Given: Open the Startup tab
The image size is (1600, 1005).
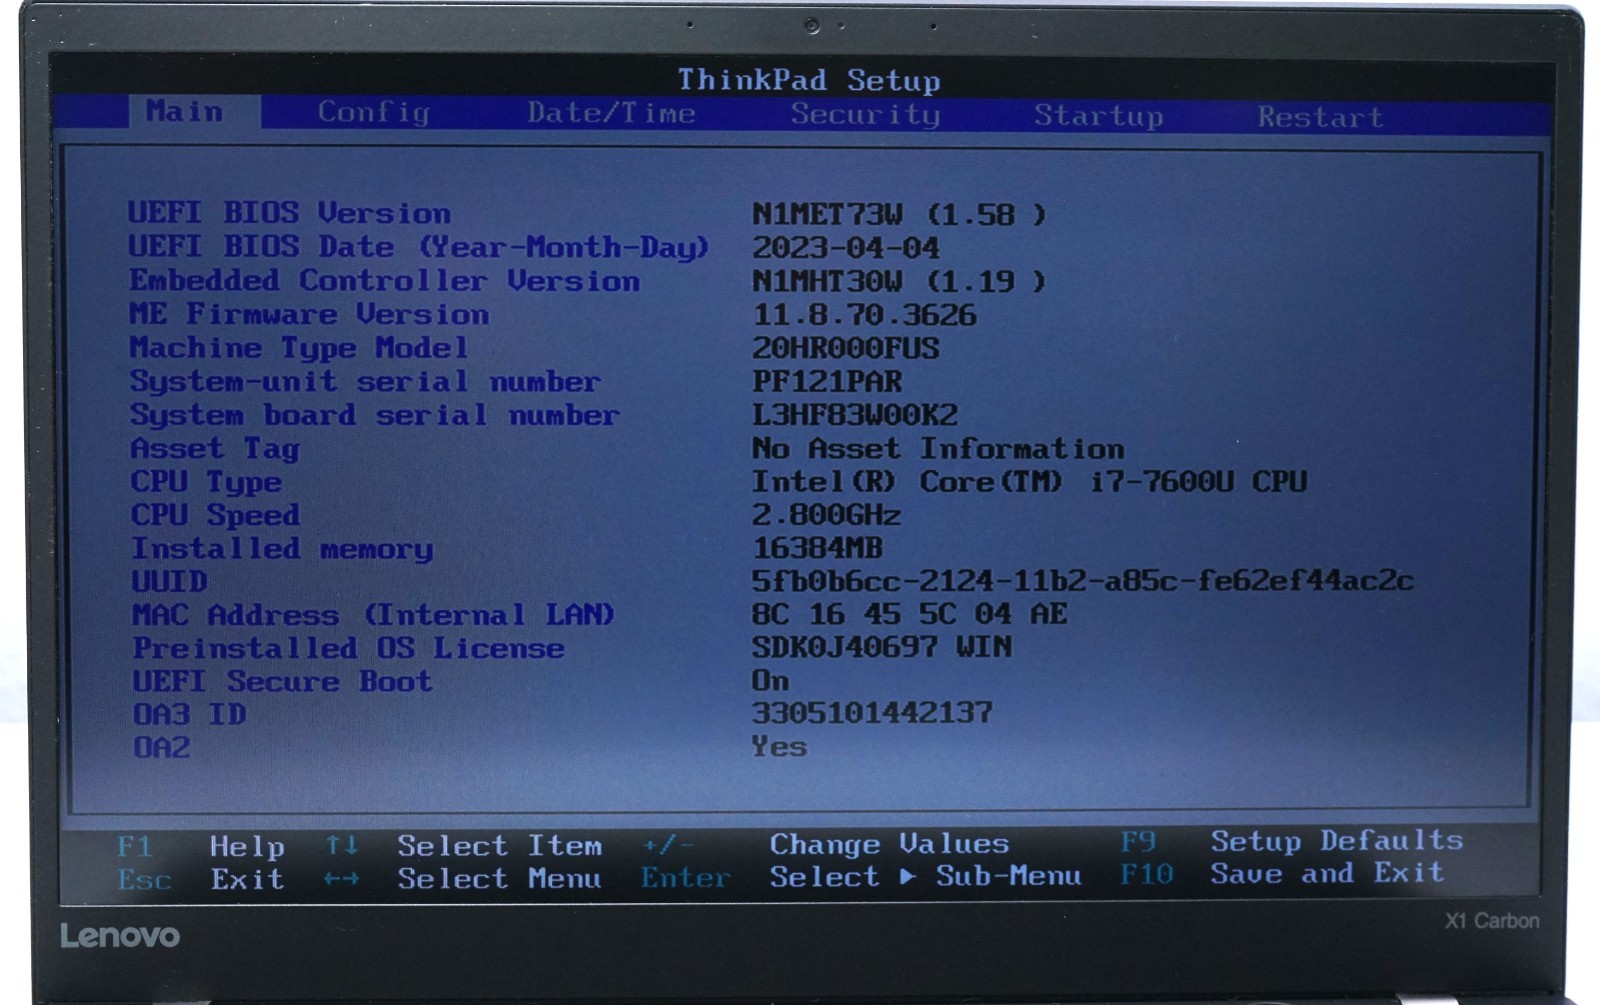Looking at the screenshot, I should (1098, 116).
